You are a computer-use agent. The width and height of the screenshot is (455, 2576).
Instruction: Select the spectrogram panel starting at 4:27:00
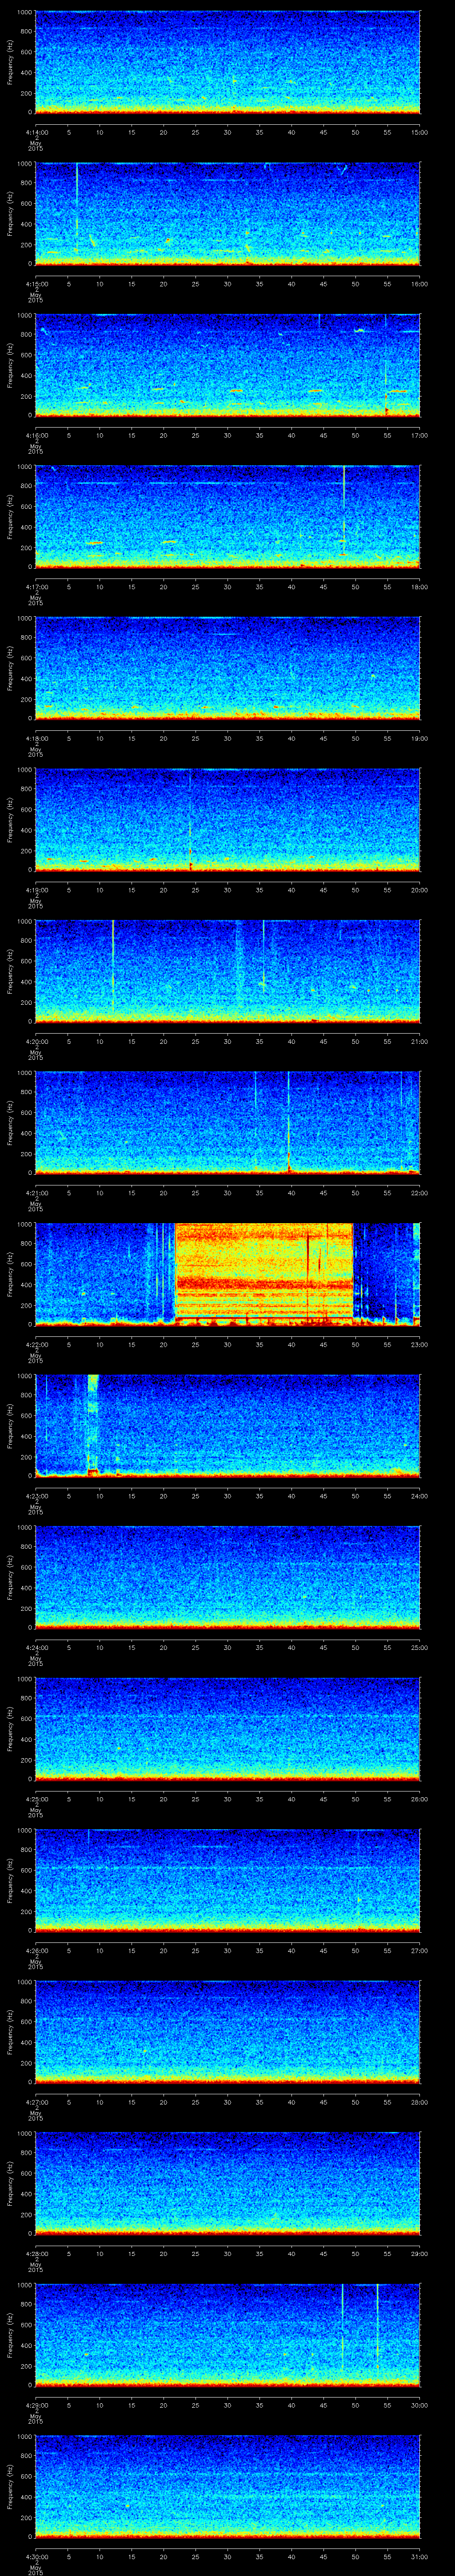coord(227,2032)
